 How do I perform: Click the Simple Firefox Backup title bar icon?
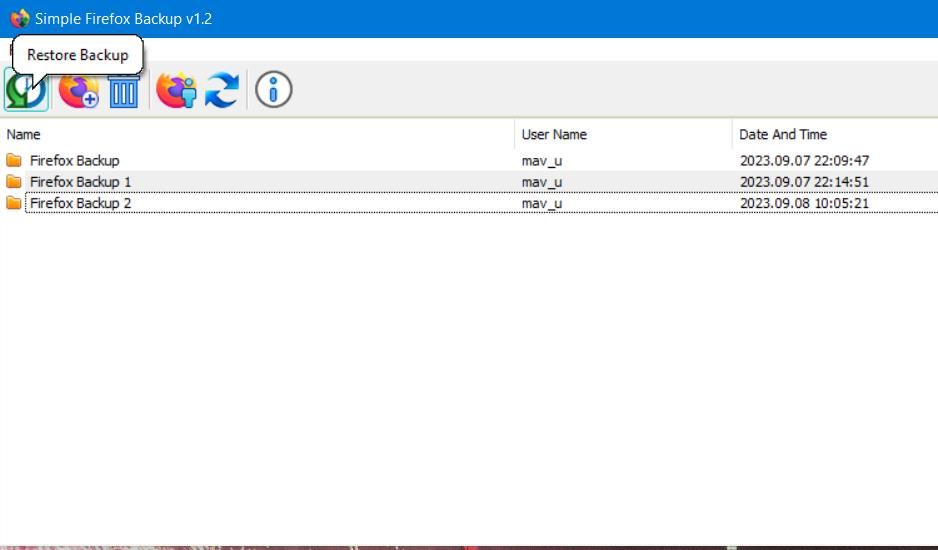click(19, 19)
